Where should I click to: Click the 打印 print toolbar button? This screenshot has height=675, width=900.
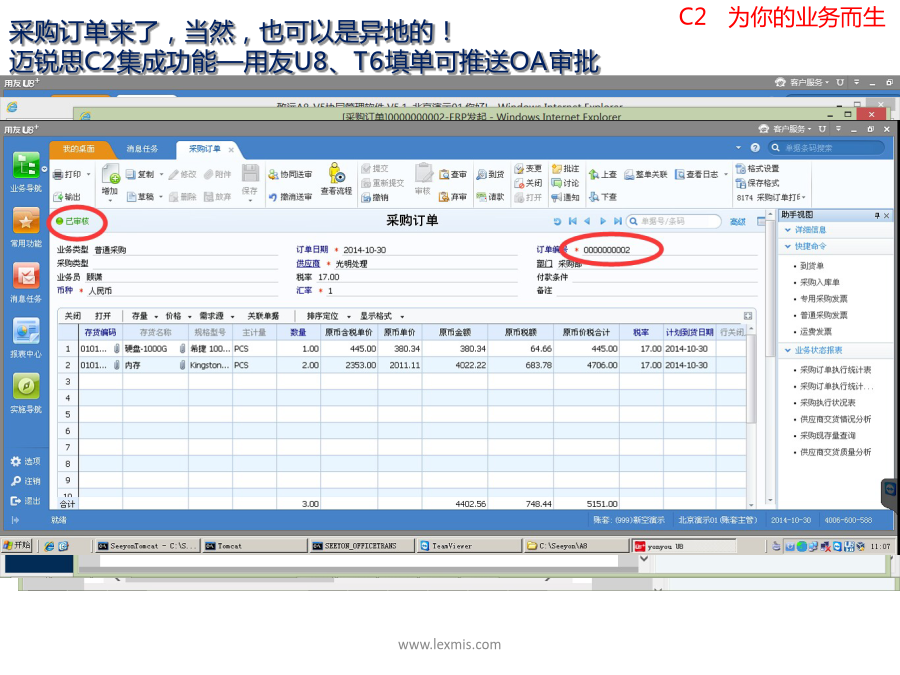(x=67, y=174)
